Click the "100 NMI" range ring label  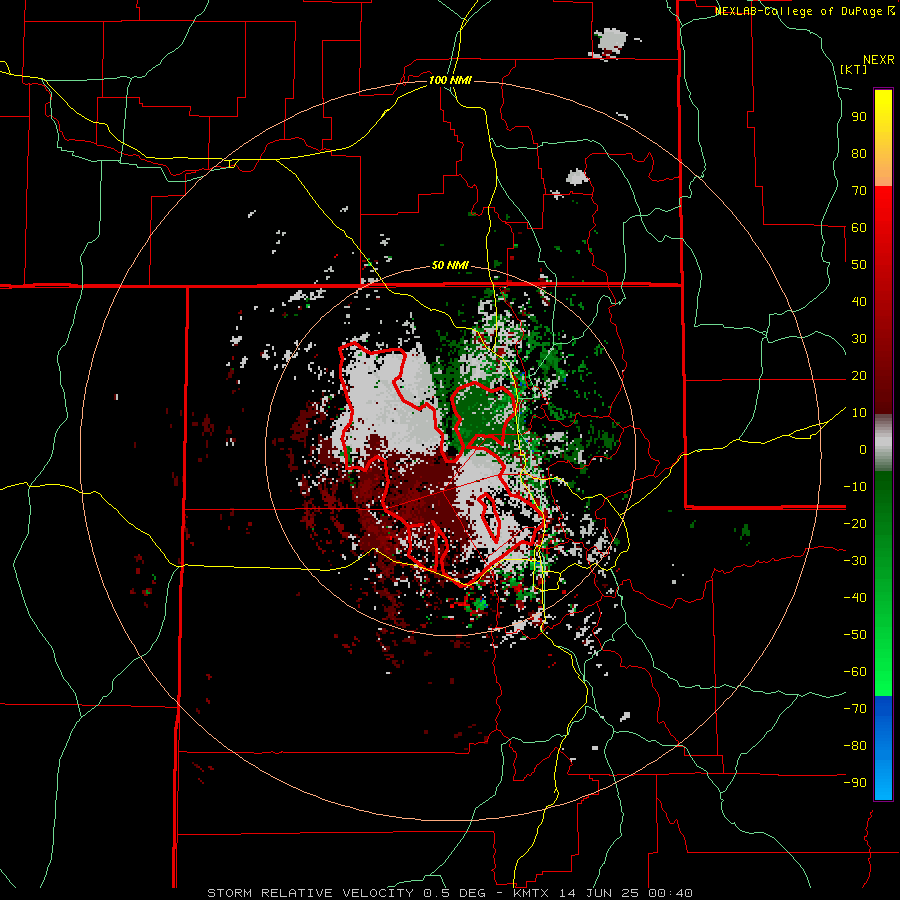tap(450, 80)
